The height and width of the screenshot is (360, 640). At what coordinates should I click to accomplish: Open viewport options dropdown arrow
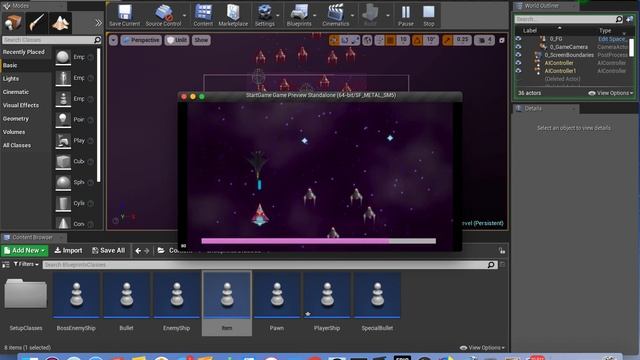(x=113, y=40)
